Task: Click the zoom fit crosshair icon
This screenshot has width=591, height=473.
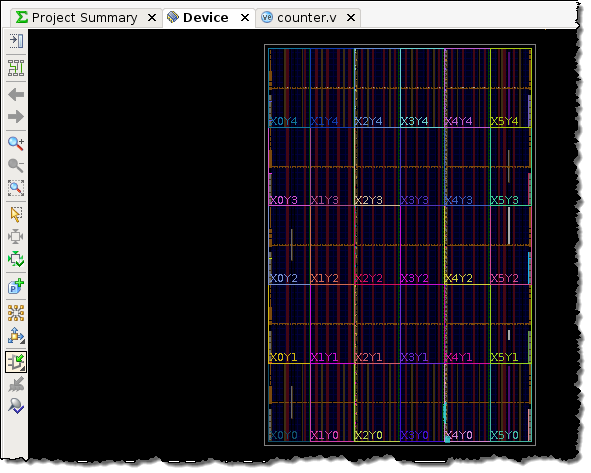Action: [x=16, y=237]
